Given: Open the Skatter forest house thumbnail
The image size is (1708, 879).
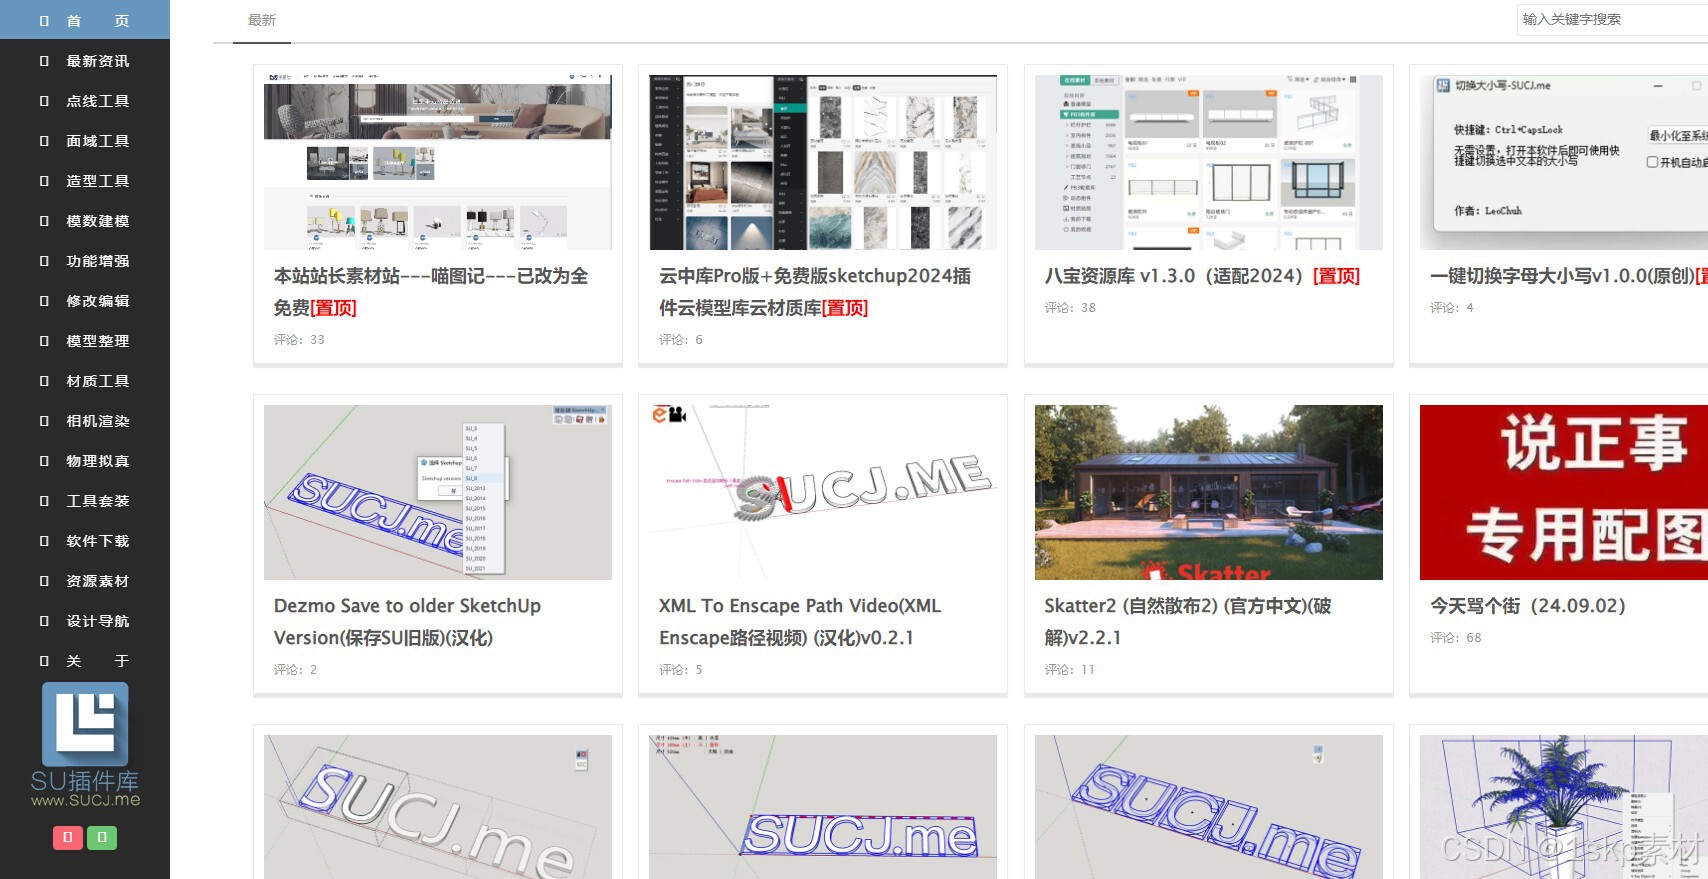Looking at the screenshot, I should pos(1209,492).
